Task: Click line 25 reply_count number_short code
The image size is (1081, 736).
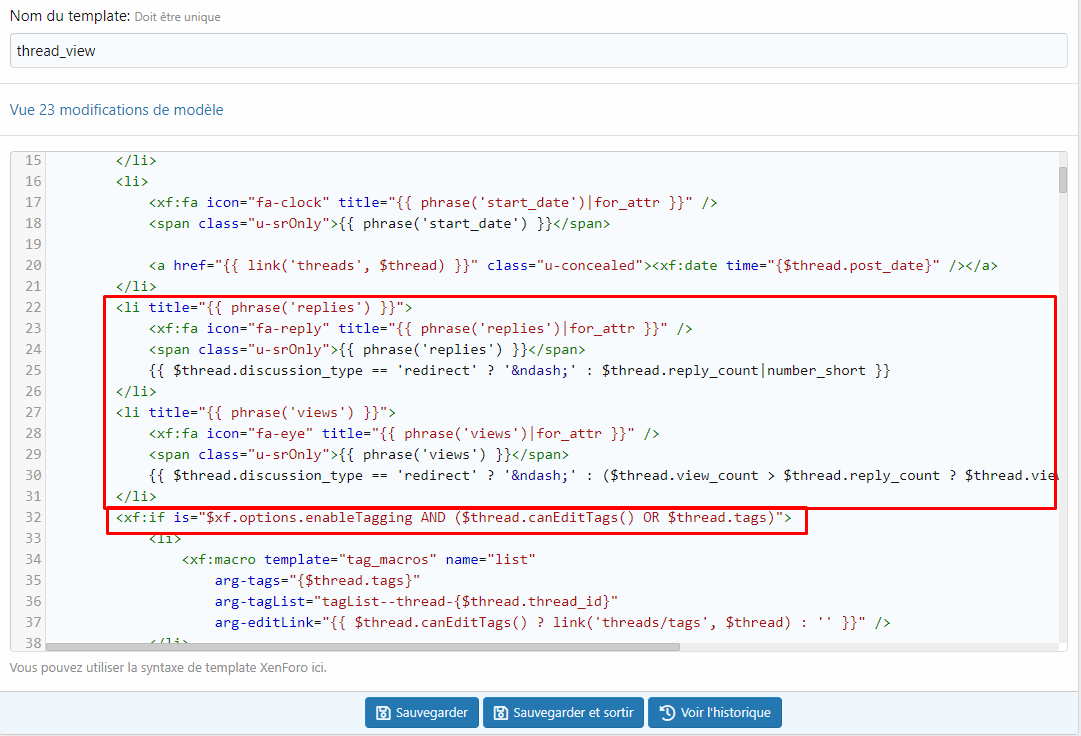Action: (519, 371)
